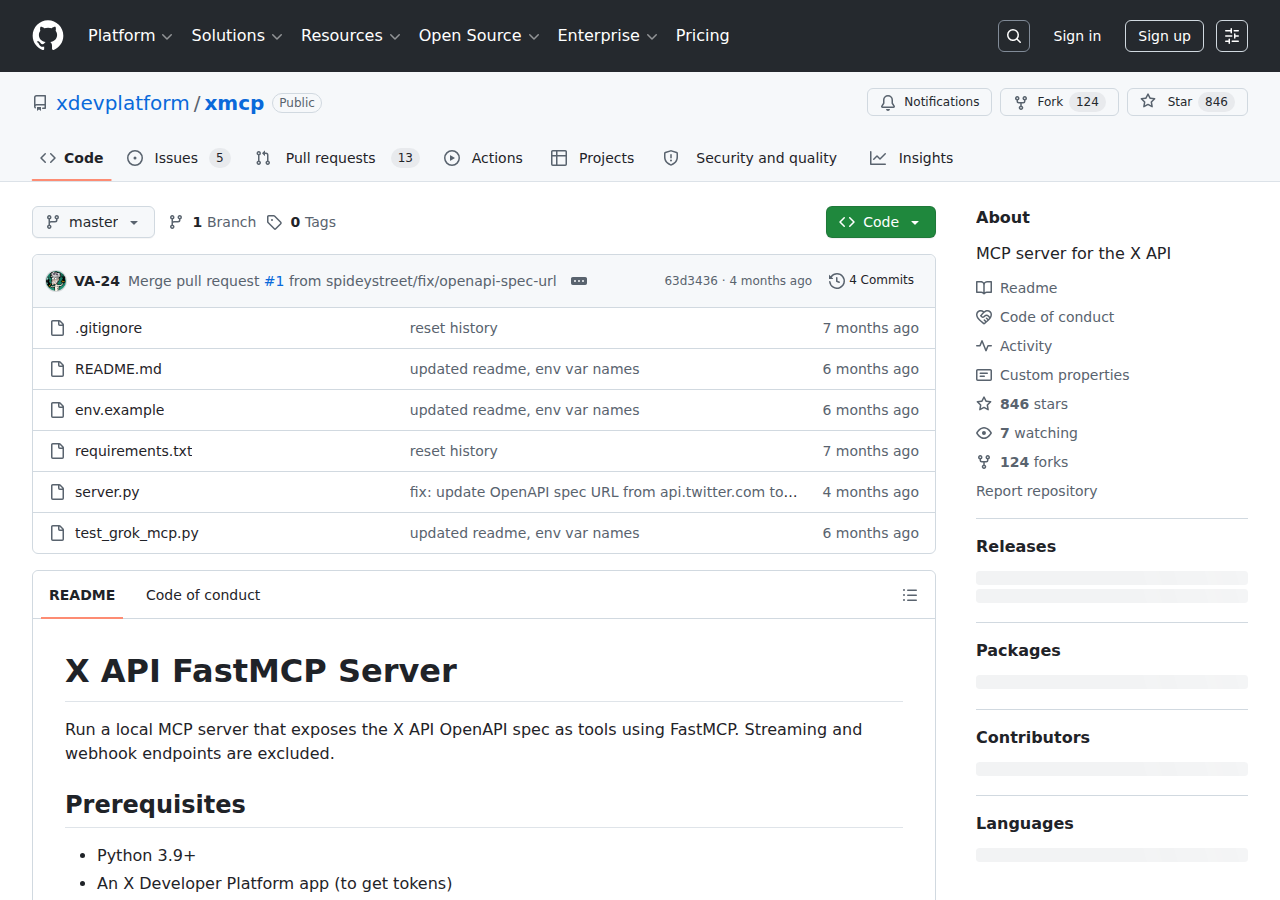The image size is (1280, 900).
Task: Open the Packages heading link
Action: (1018, 650)
